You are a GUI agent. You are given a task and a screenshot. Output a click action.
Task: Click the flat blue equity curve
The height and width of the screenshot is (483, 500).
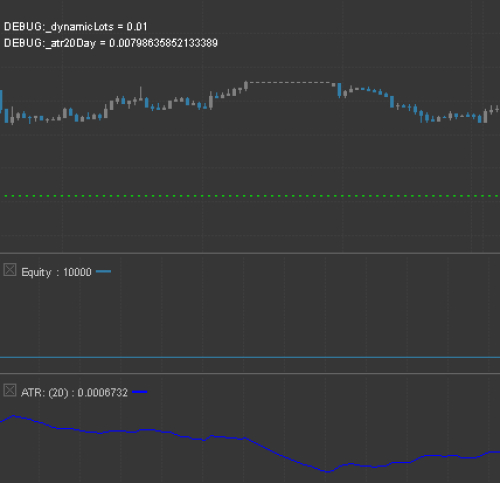pyautogui.click(x=250, y=357)
